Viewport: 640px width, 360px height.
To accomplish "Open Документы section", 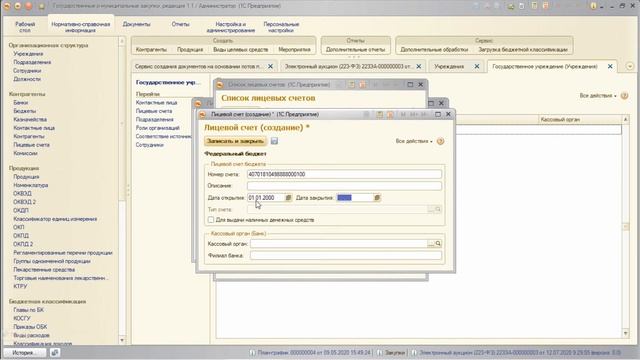I will [x=136, y=24].
